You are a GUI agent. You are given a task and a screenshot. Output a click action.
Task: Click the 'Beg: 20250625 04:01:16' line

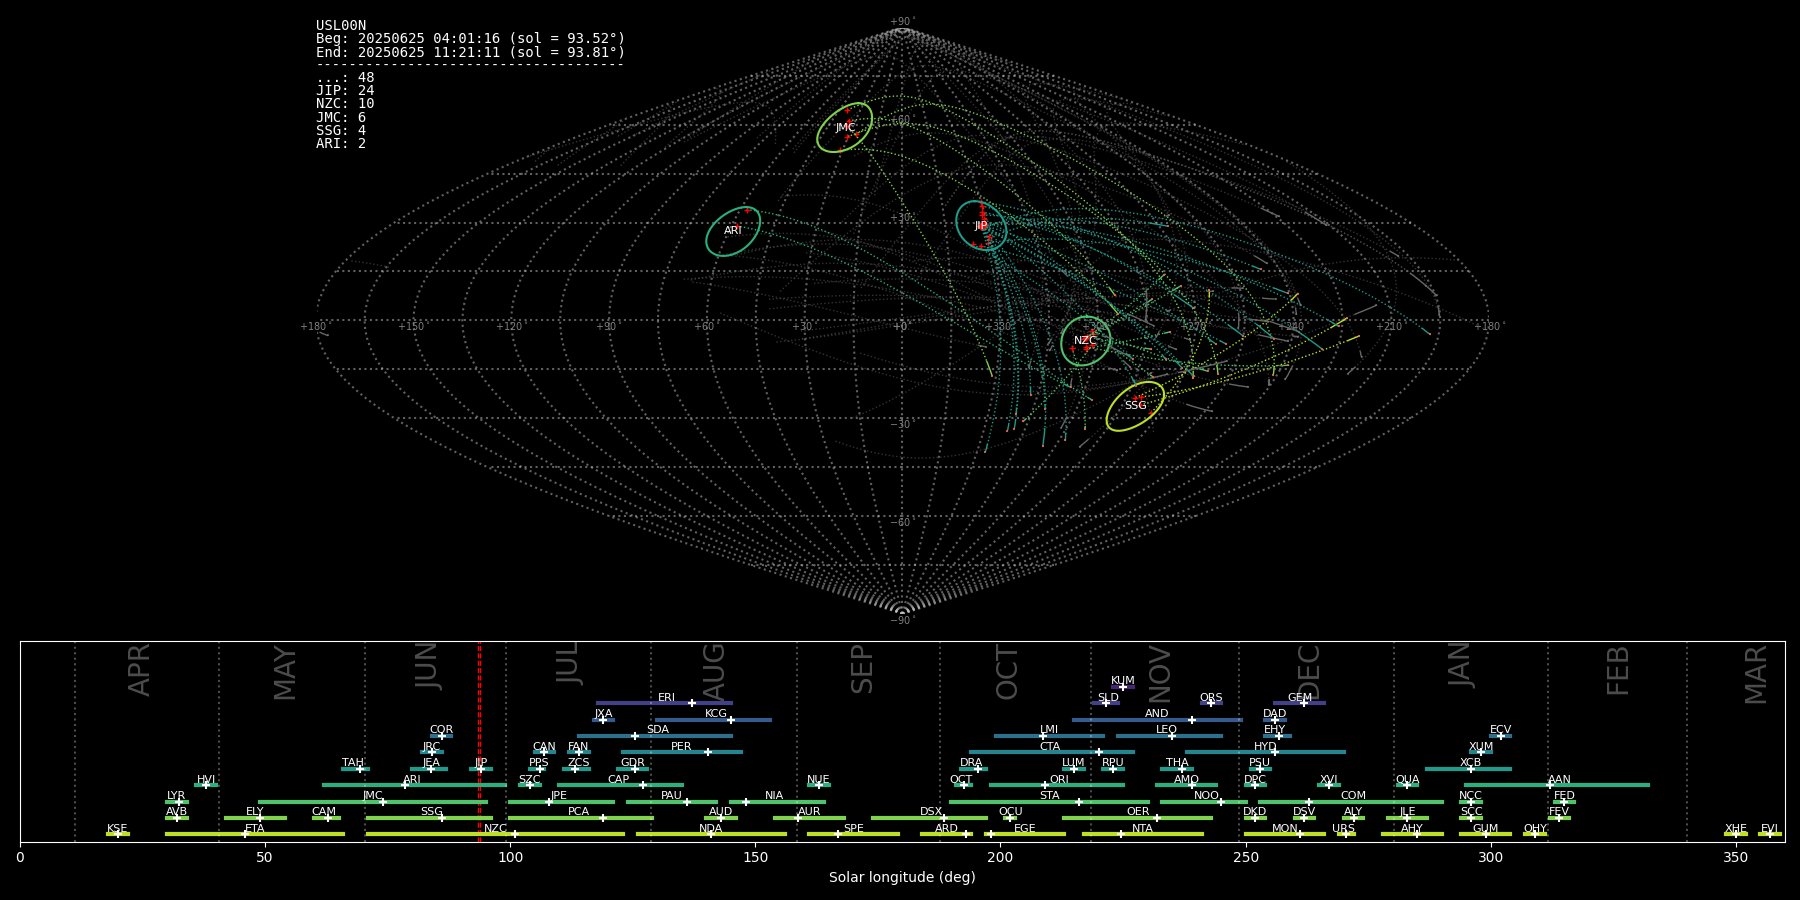[470, 39]
